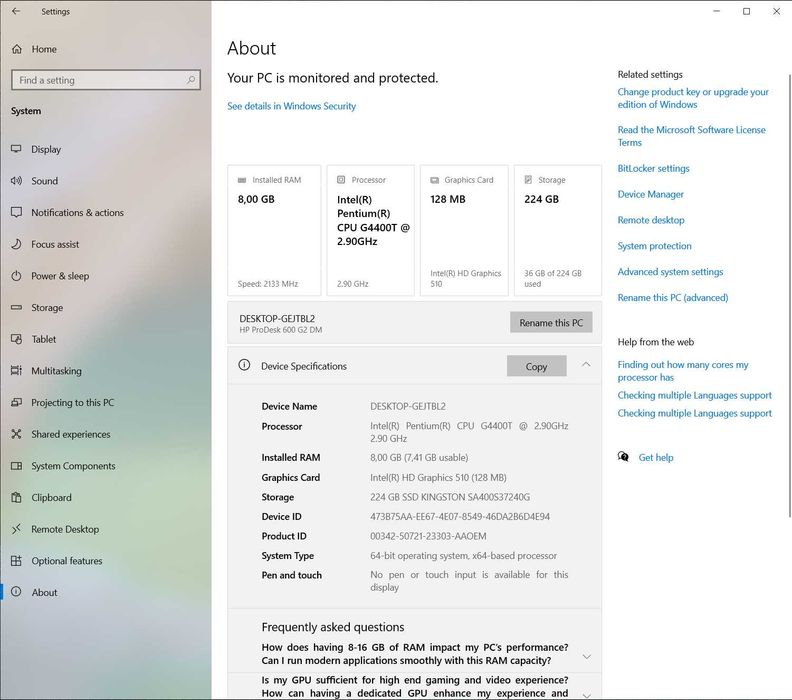Open the Device Manager link
The image size is (792, 700).
click(651, 194)
